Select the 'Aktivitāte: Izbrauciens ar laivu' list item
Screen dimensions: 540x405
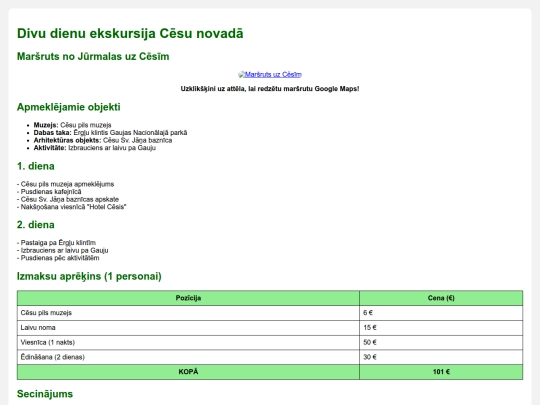click(95, 148)
